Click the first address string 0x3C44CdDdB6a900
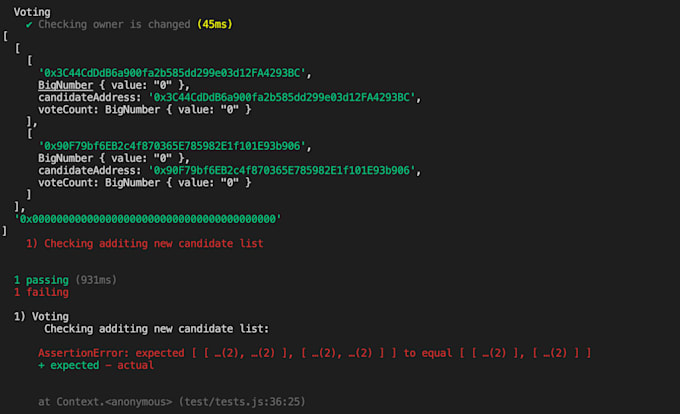The height and width of the screenshot is (414, 680). tap(172, 73)
